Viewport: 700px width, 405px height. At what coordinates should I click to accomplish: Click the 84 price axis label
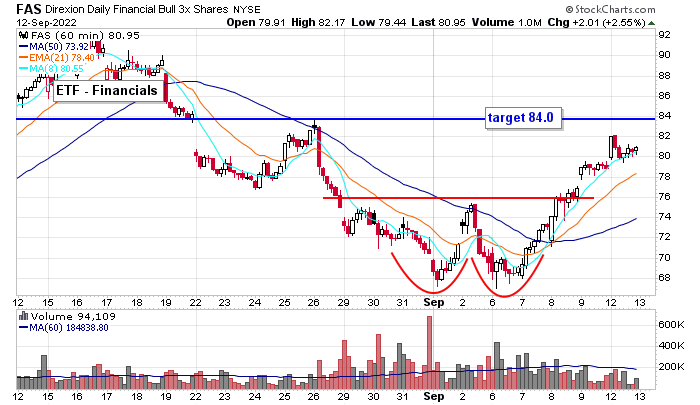click(x=664, y=116)
